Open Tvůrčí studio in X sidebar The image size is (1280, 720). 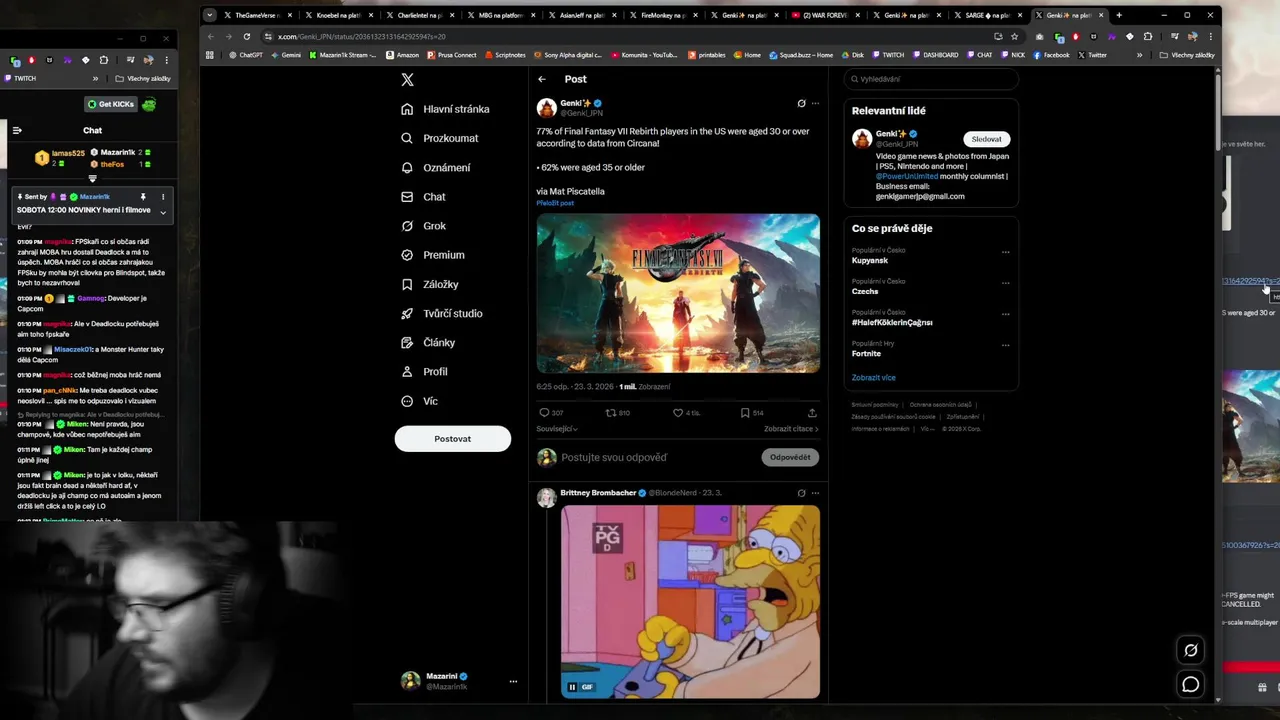441,313
